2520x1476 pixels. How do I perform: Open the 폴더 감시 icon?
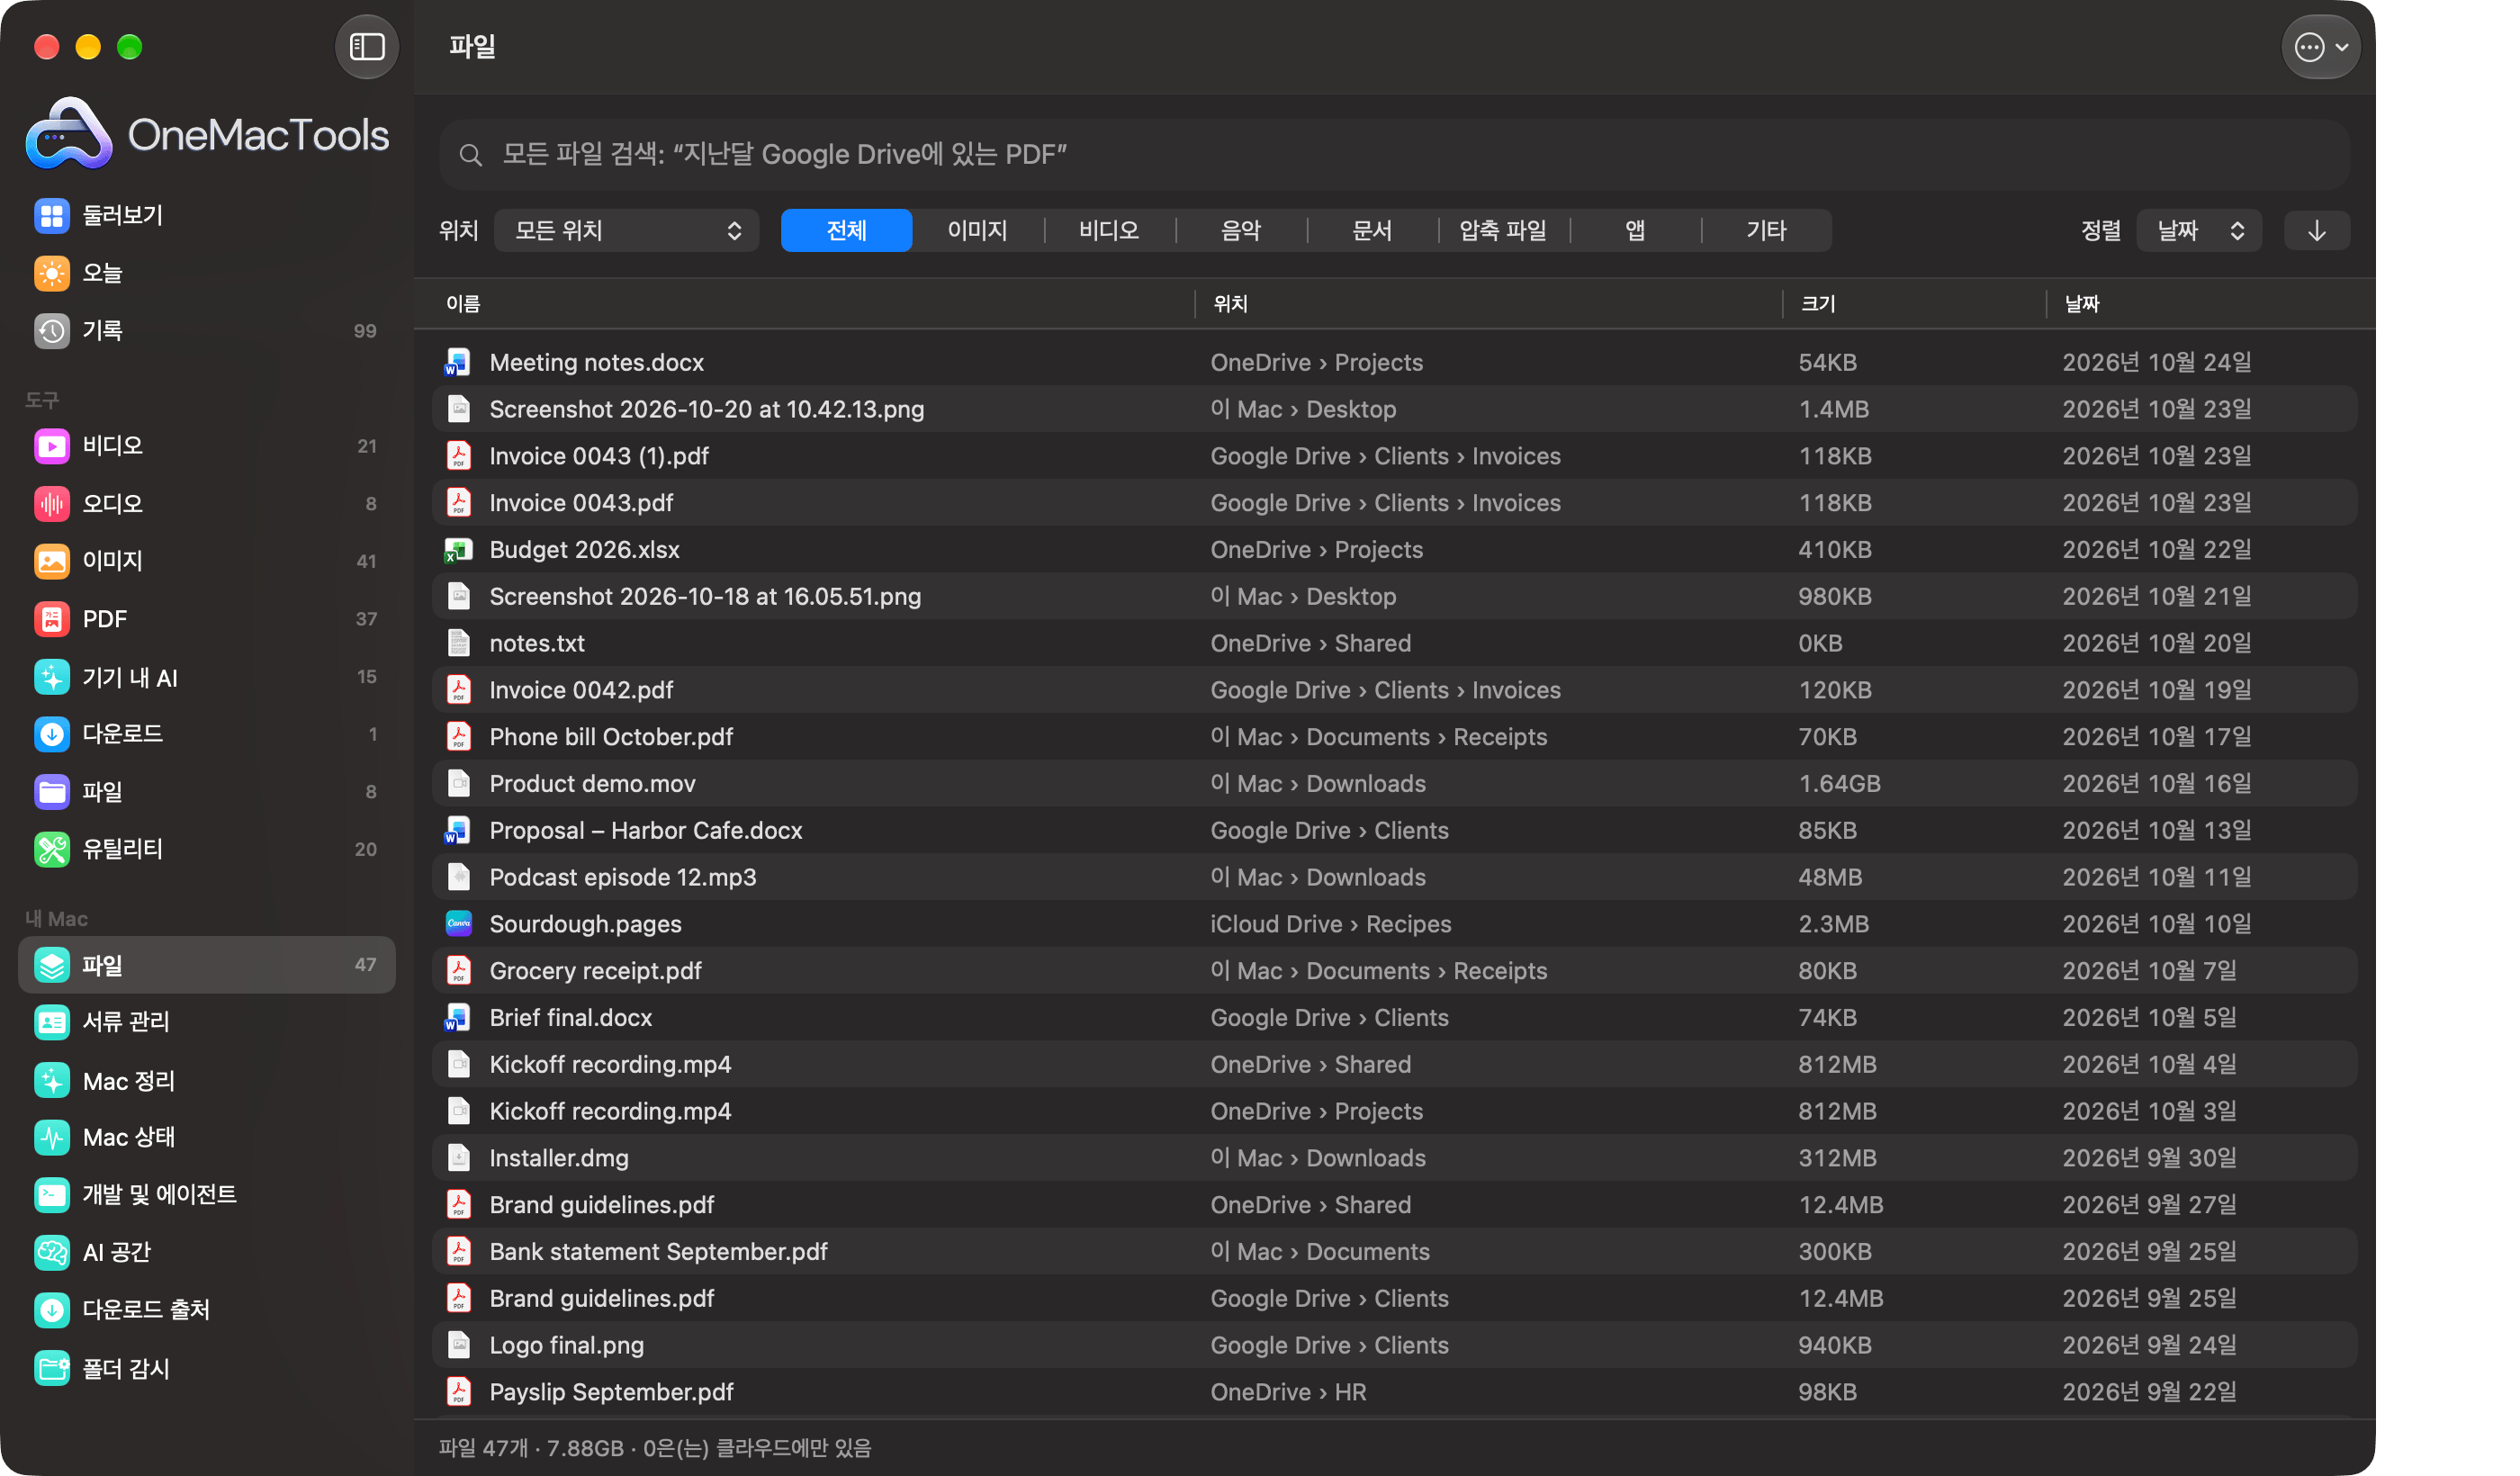(x=52, y=1368)
